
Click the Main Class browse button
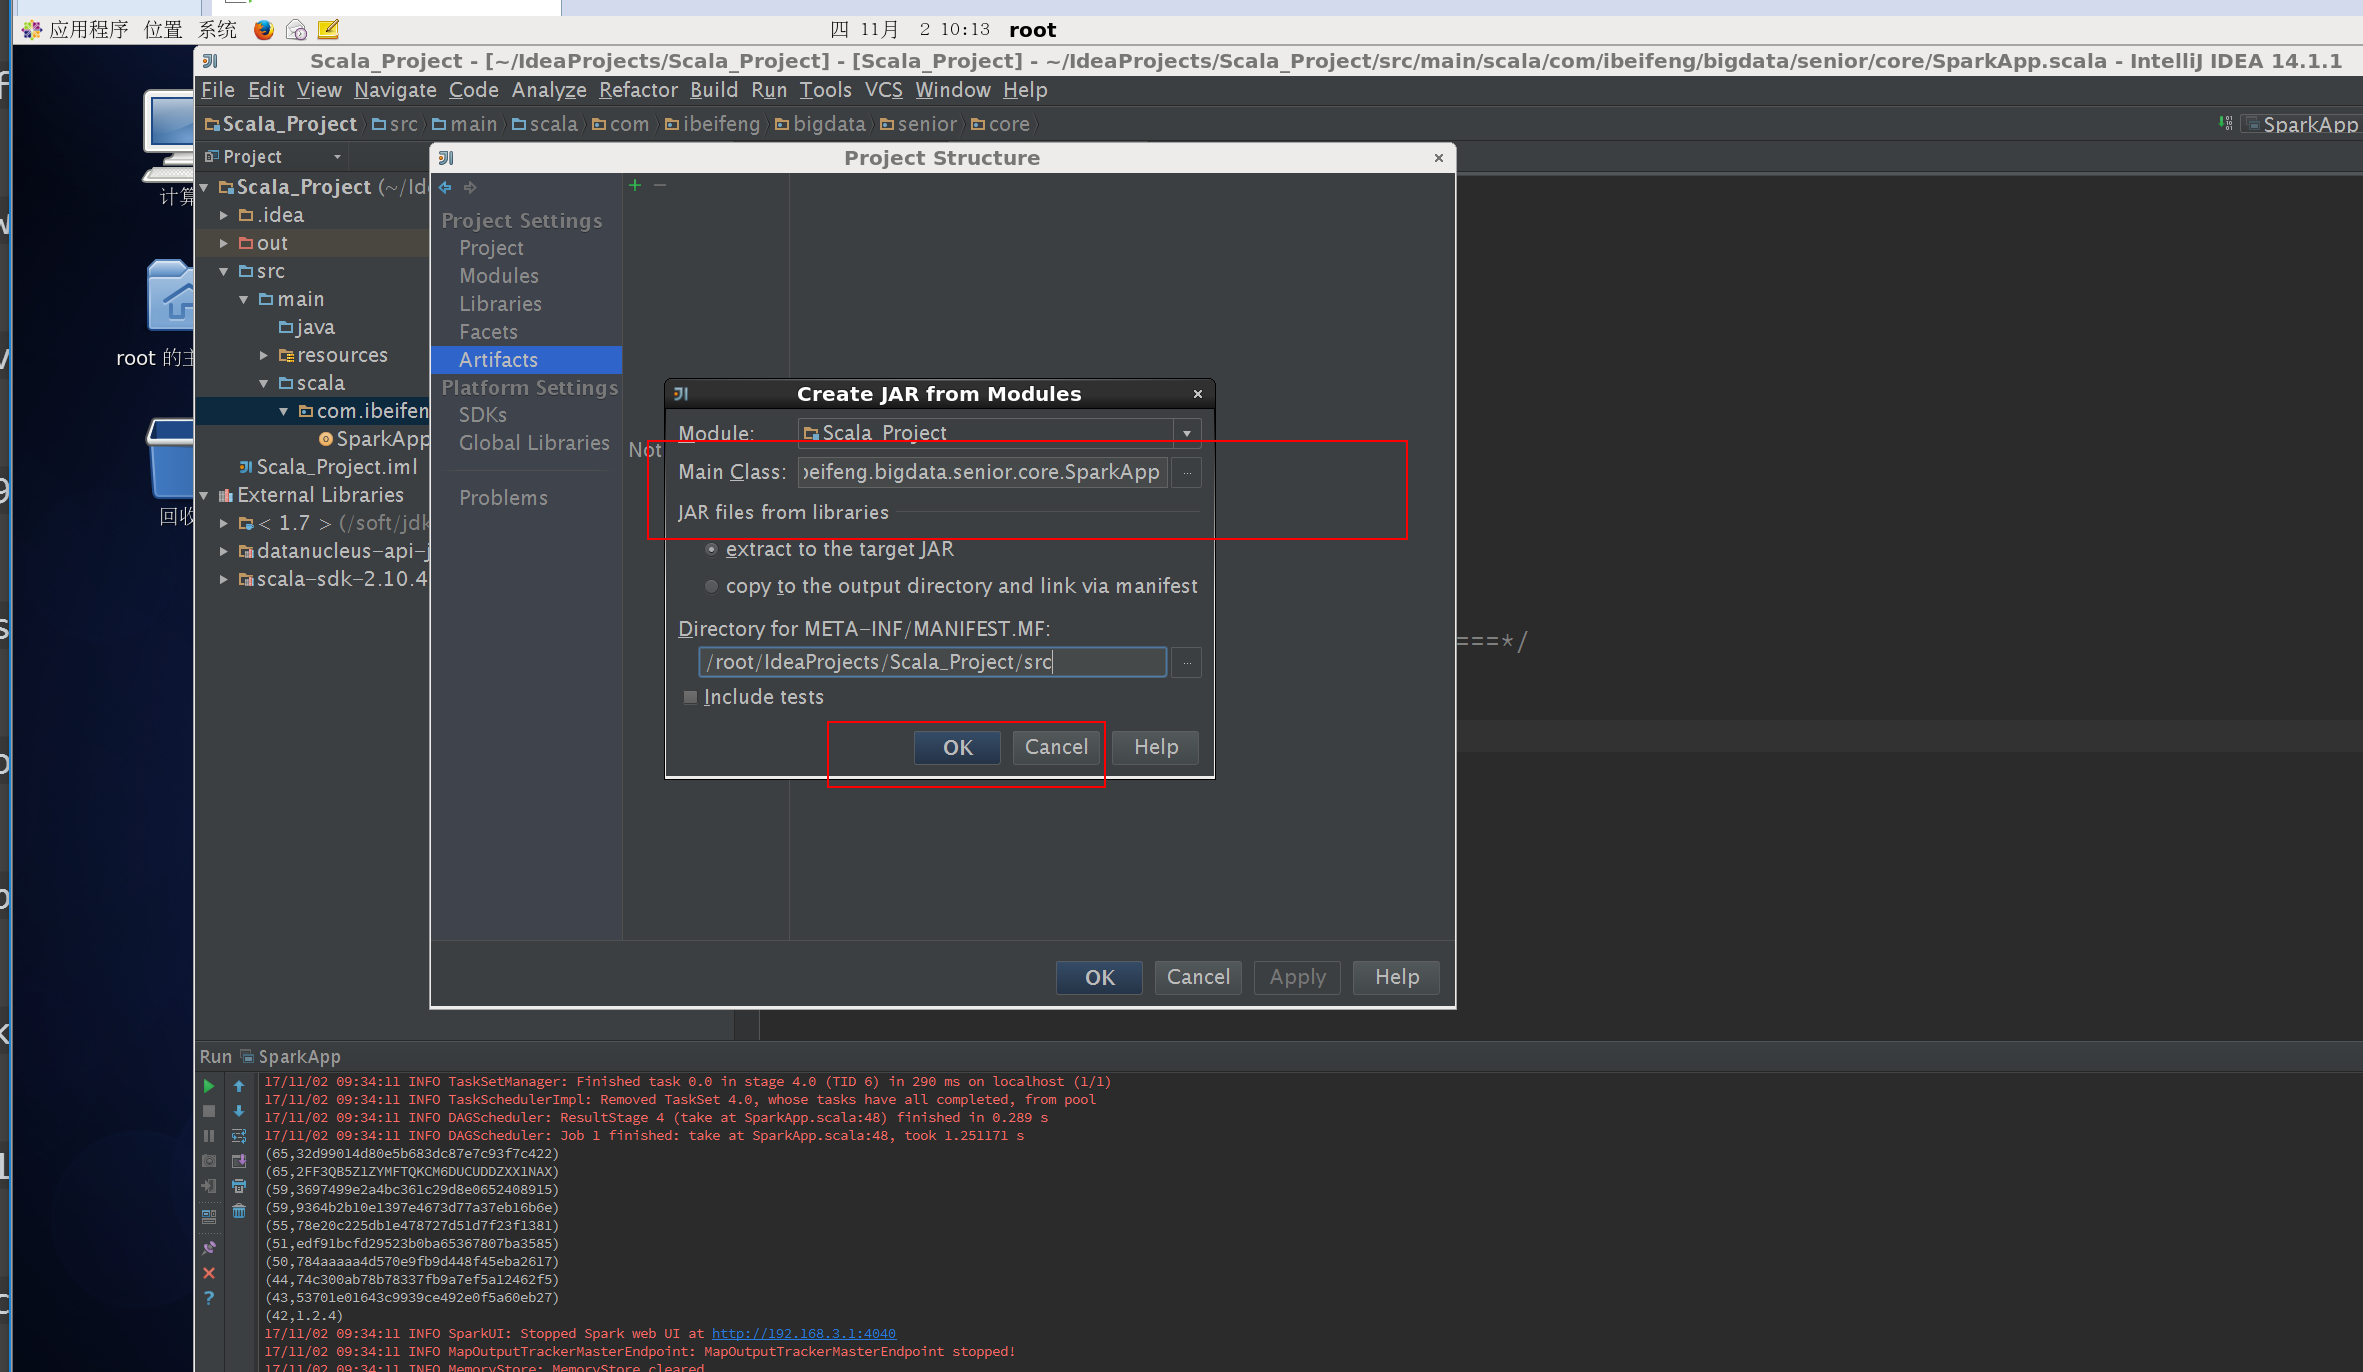1187,473
